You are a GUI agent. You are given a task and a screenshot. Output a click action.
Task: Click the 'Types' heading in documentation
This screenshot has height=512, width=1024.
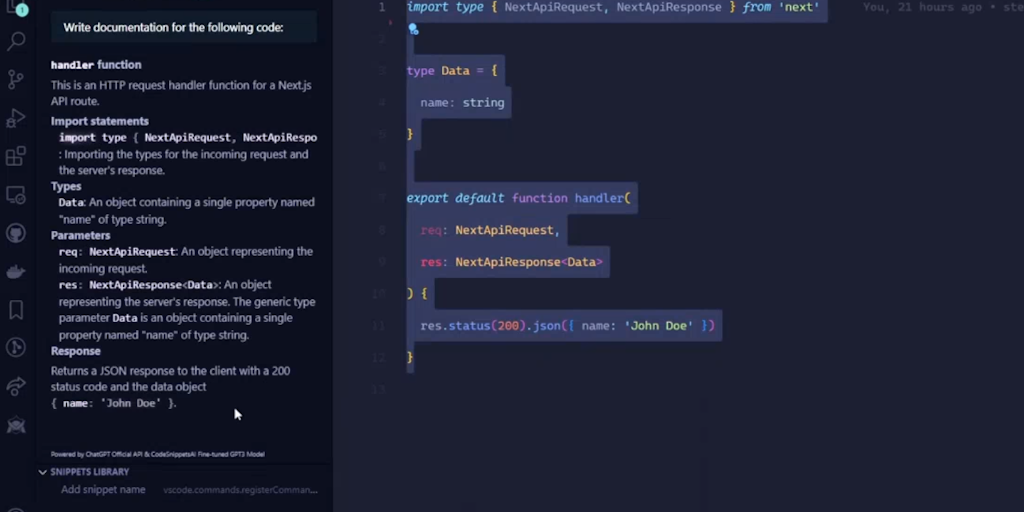click(x=66, y=186)
